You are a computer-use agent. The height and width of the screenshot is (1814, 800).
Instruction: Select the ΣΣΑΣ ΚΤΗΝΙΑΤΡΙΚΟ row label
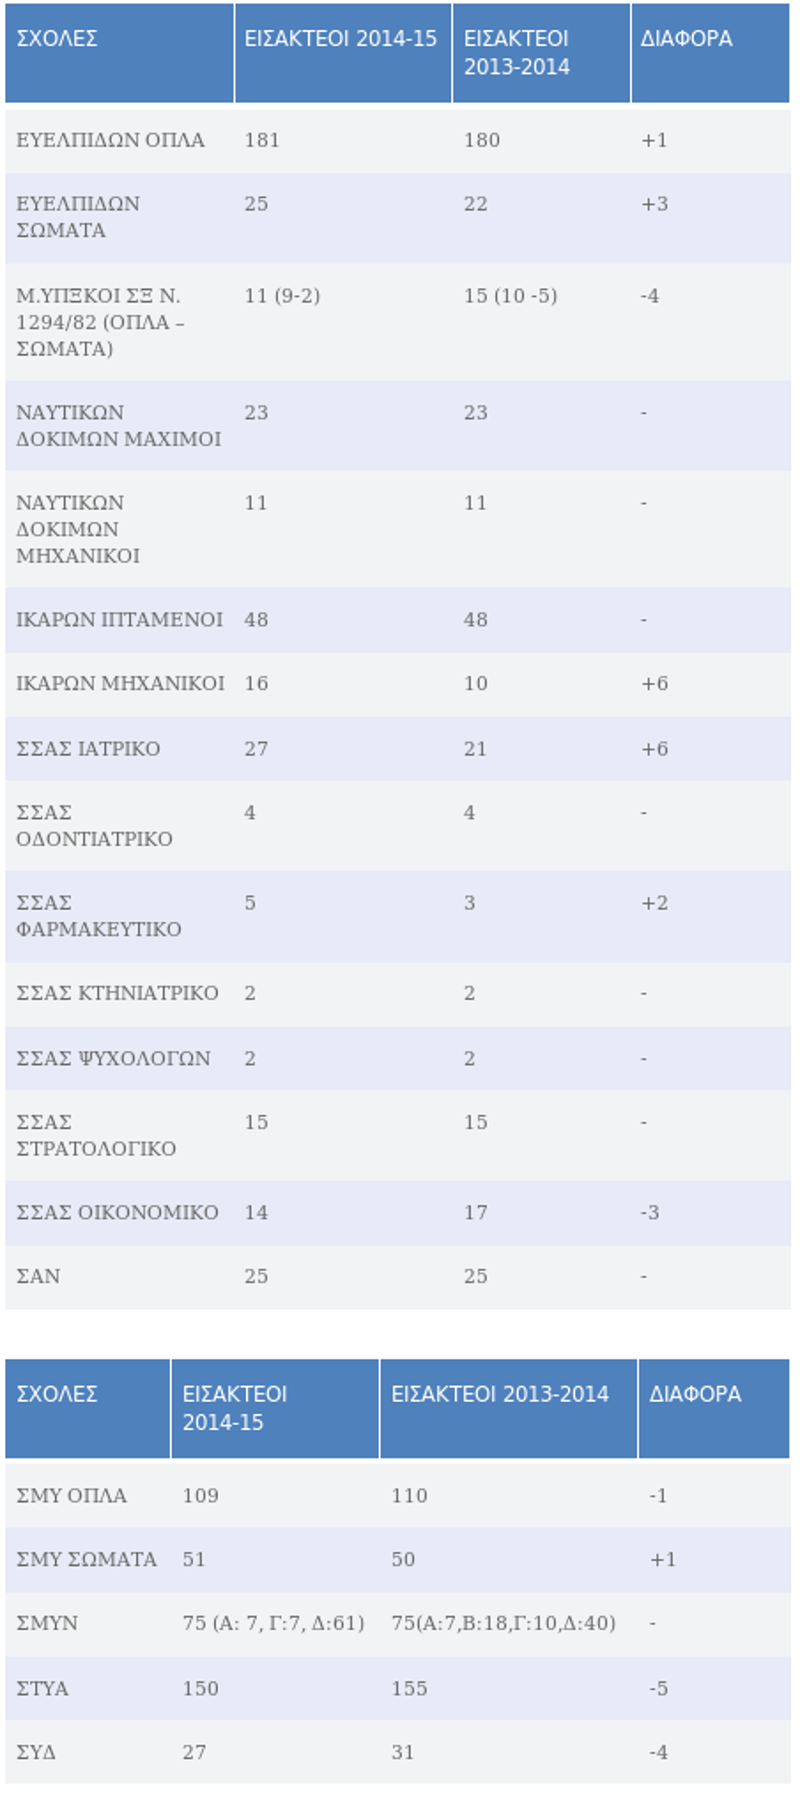[117, 993]
